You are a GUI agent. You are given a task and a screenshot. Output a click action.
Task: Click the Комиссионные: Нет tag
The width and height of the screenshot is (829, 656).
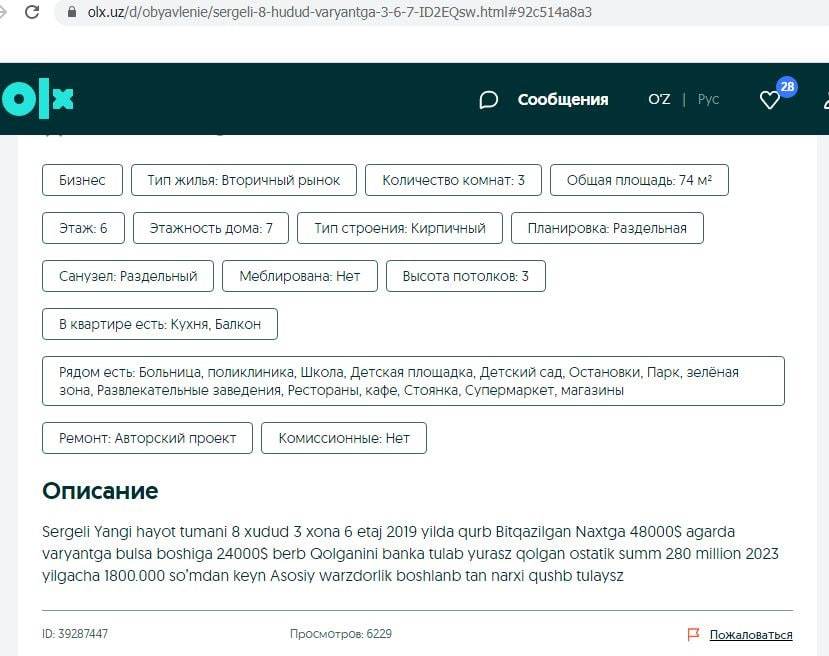pyautogui.click(x=344, y=438)
